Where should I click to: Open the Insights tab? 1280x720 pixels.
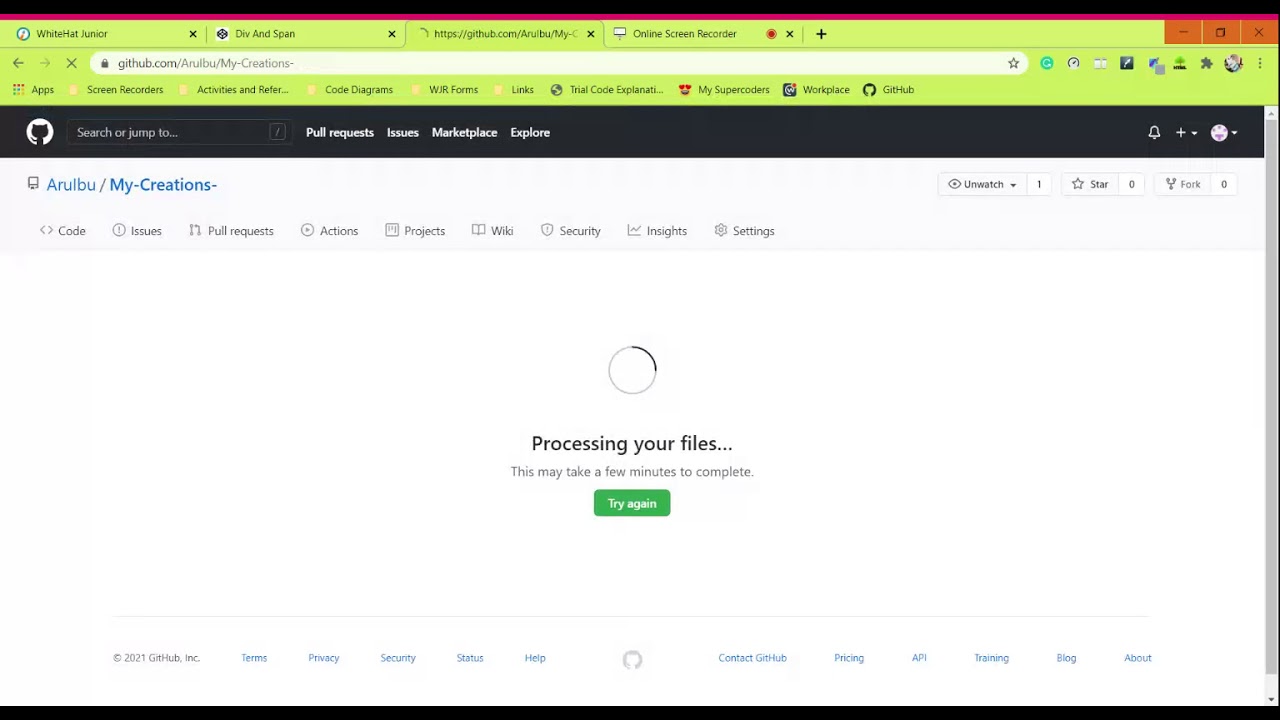pyautogui.click(x=657, y=231)
